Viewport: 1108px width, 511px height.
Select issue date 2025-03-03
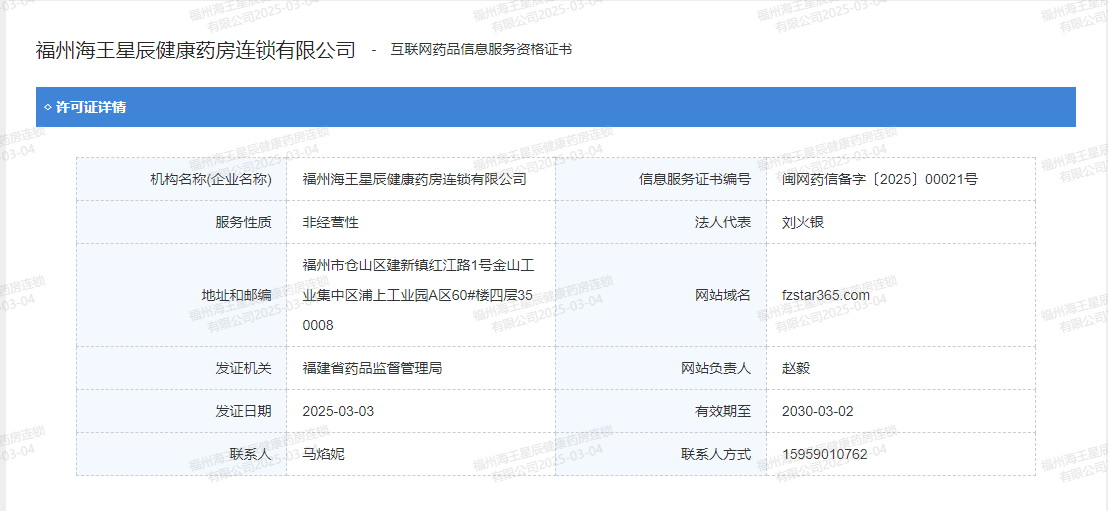point(338,411)
